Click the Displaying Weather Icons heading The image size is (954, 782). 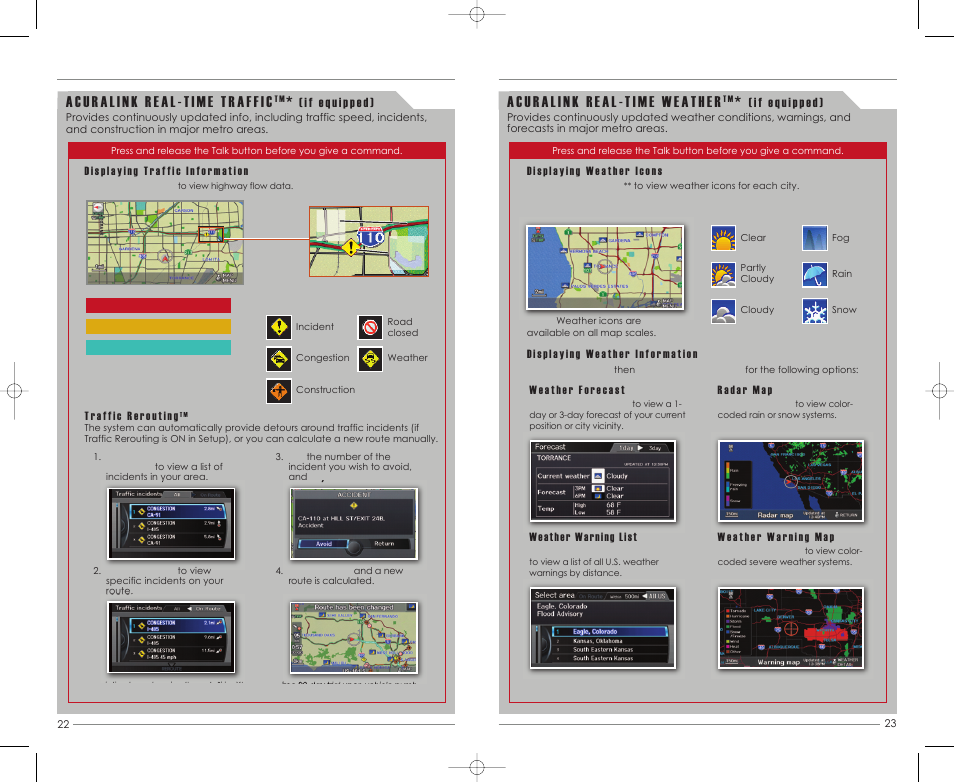coord(594,171)
